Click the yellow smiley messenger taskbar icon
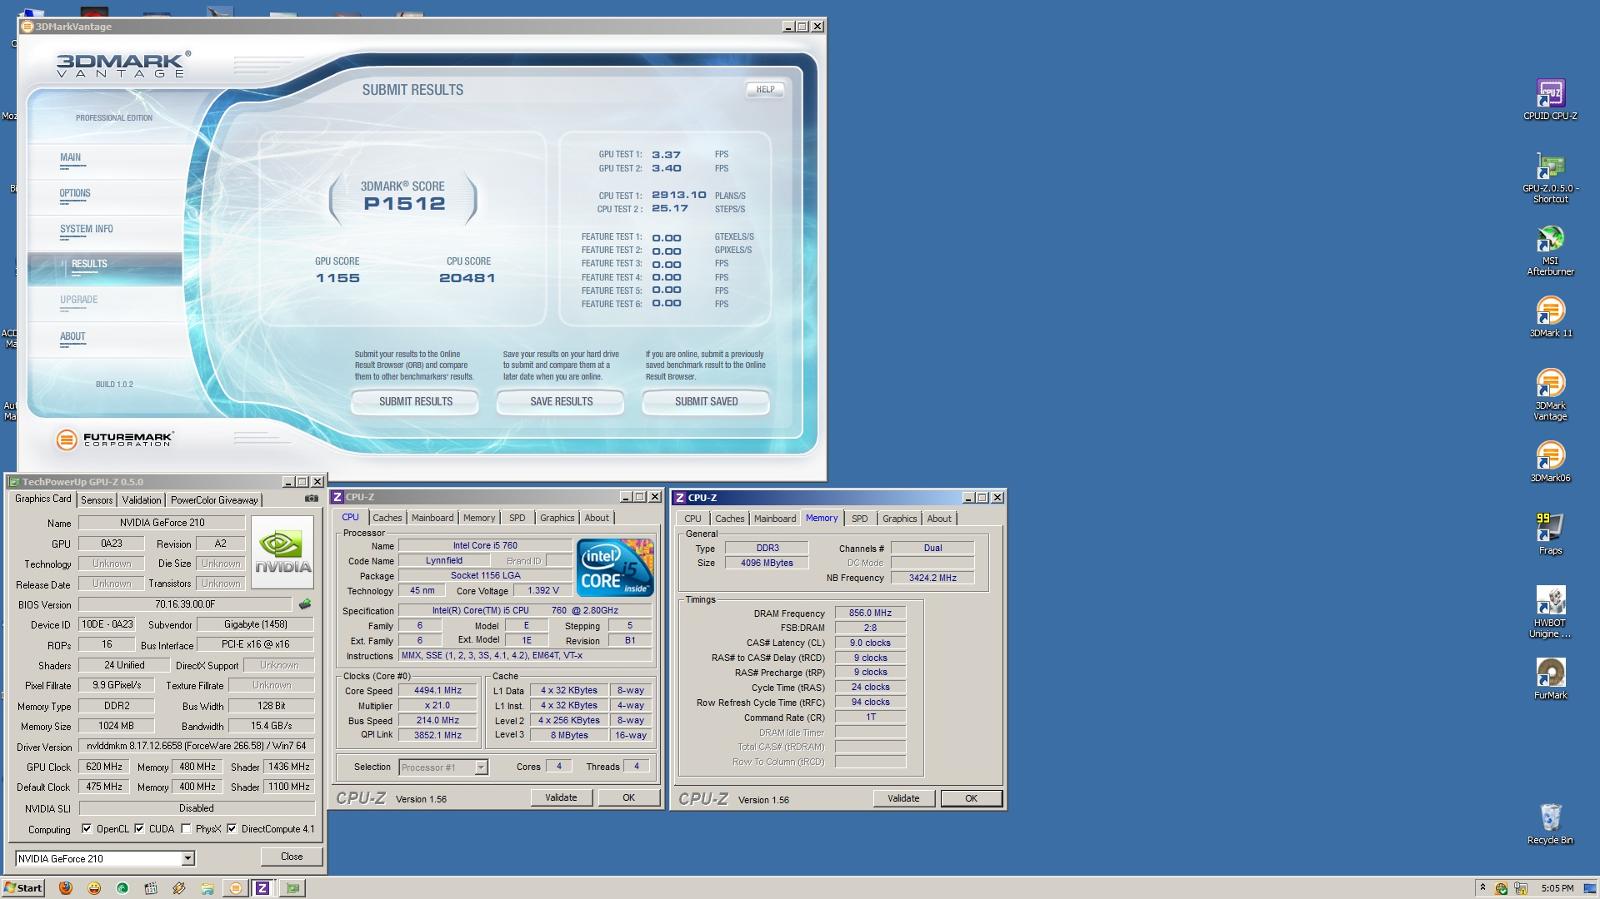The height and width of the screenshot is (899, 1600). 94,888
